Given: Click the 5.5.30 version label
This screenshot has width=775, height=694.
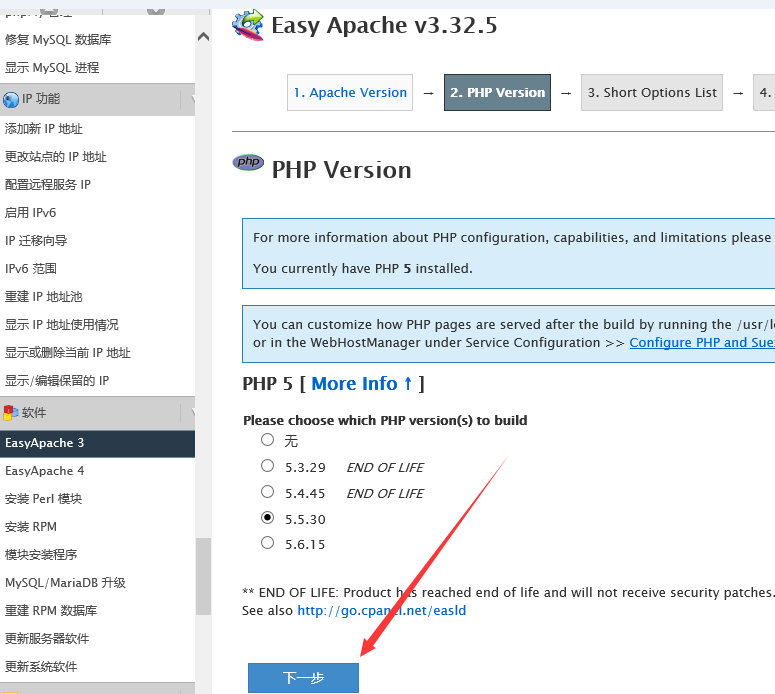Looking at the screenshot, I should [x=305, y=520].
